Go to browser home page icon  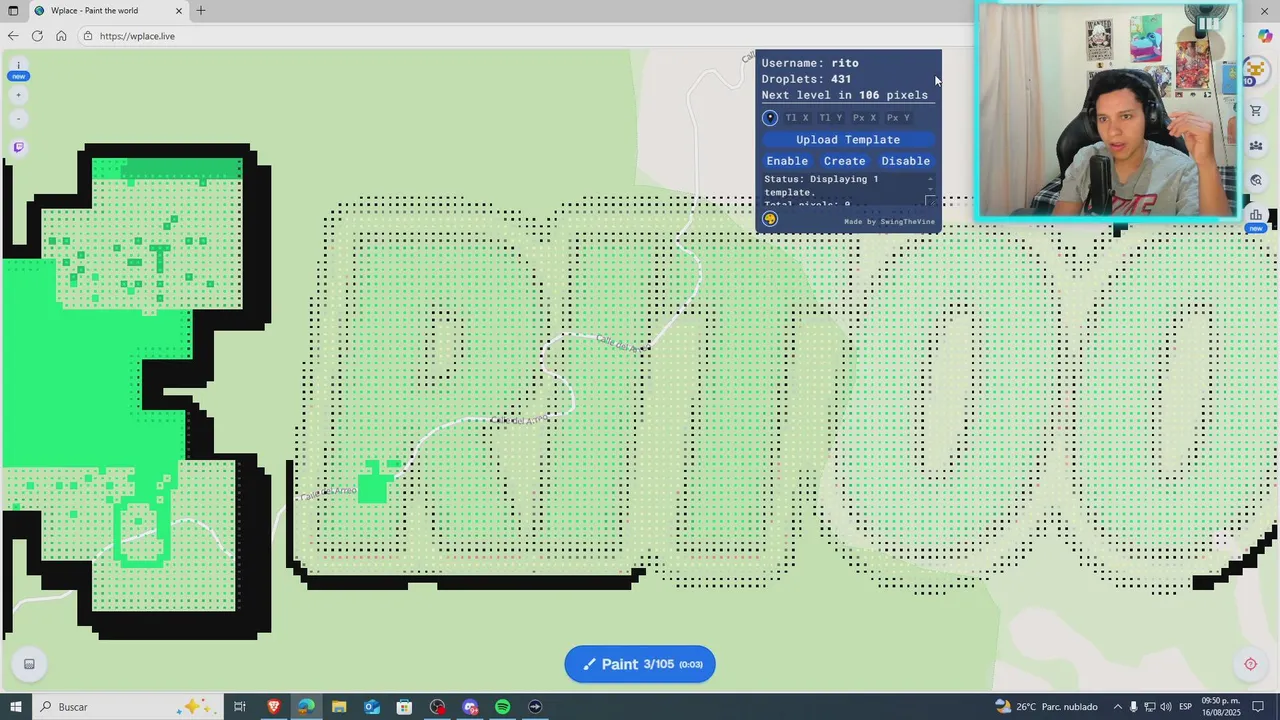click(61, 36)
